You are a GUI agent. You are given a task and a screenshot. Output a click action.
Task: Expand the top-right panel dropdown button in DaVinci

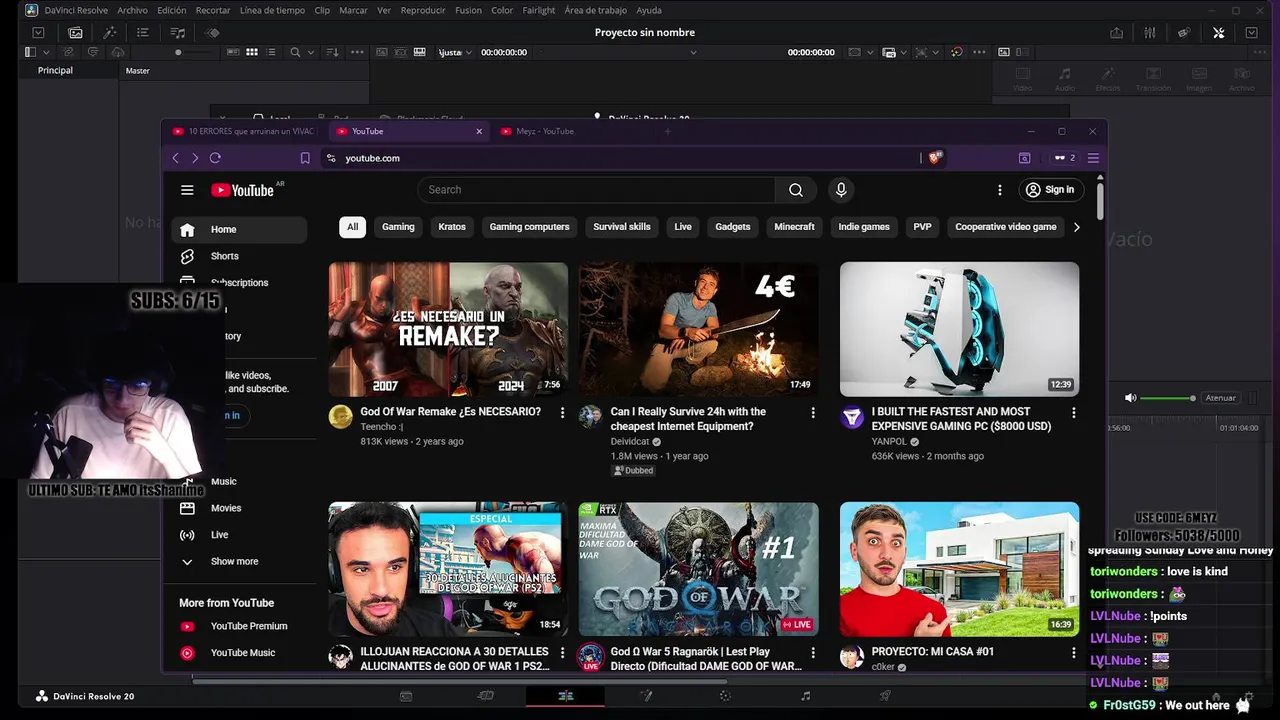point(1251,32)
